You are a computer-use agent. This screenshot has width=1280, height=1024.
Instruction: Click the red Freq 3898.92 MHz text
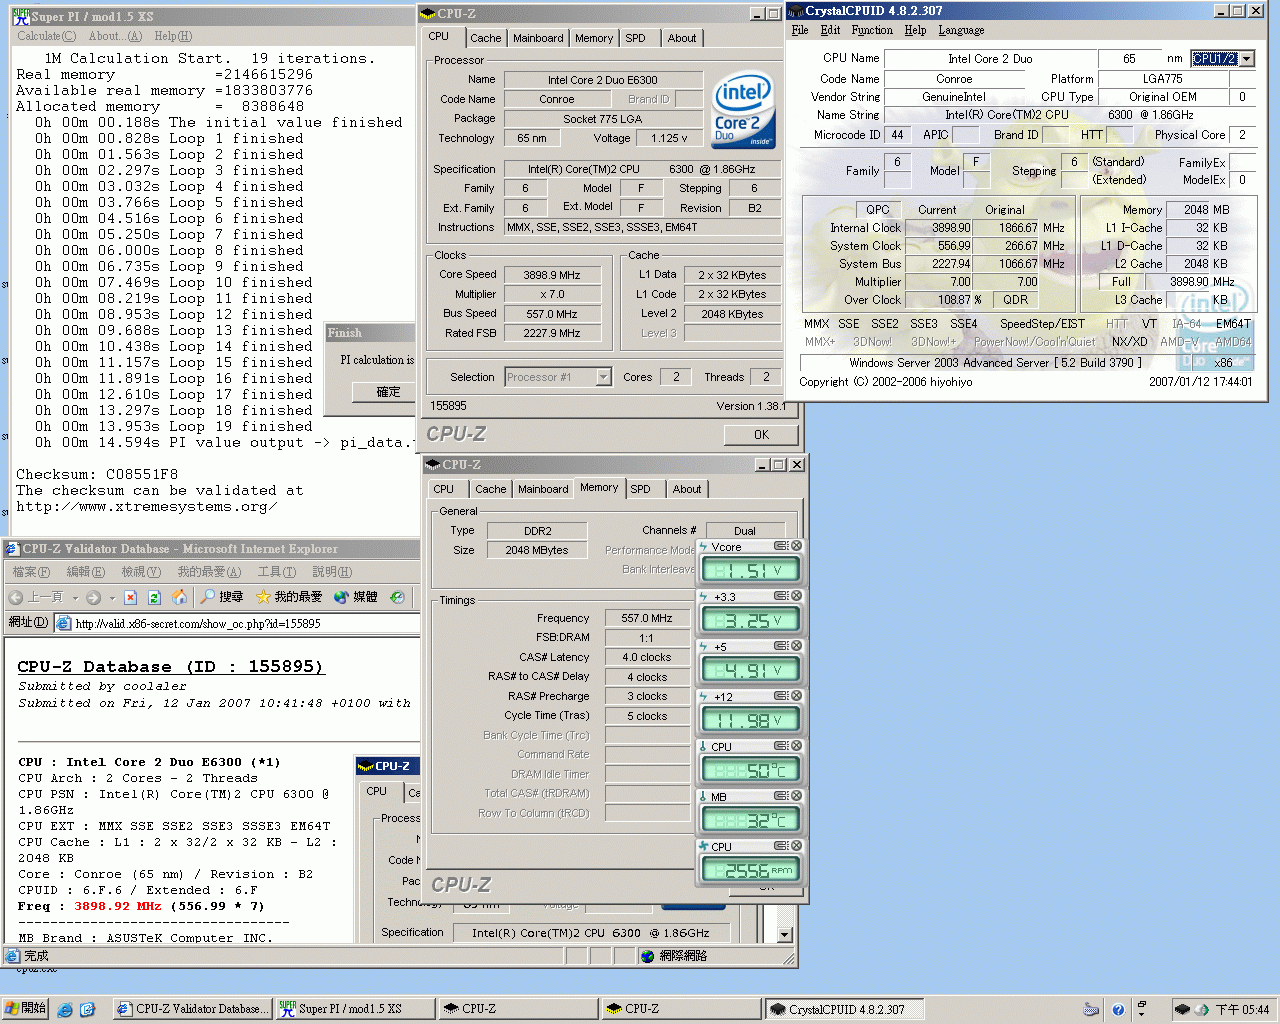click(x=117, y=906)
